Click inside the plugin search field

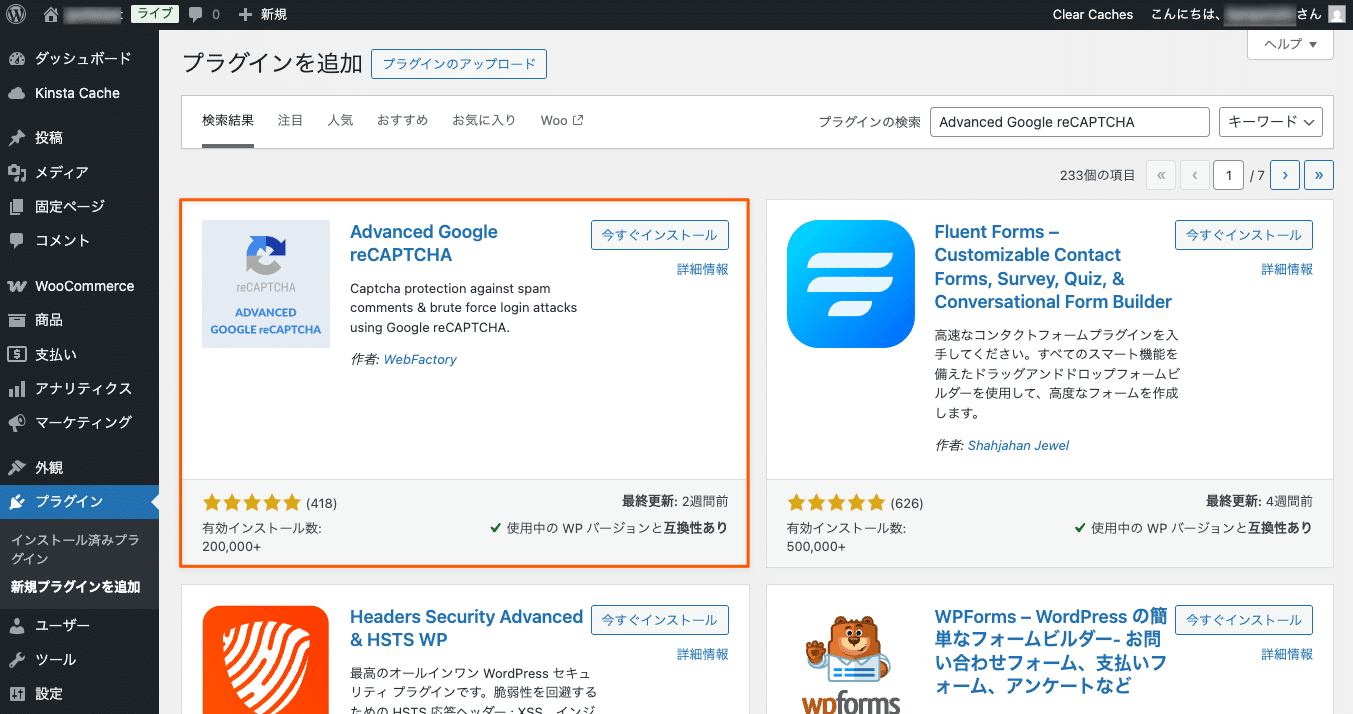[1069, 121]
